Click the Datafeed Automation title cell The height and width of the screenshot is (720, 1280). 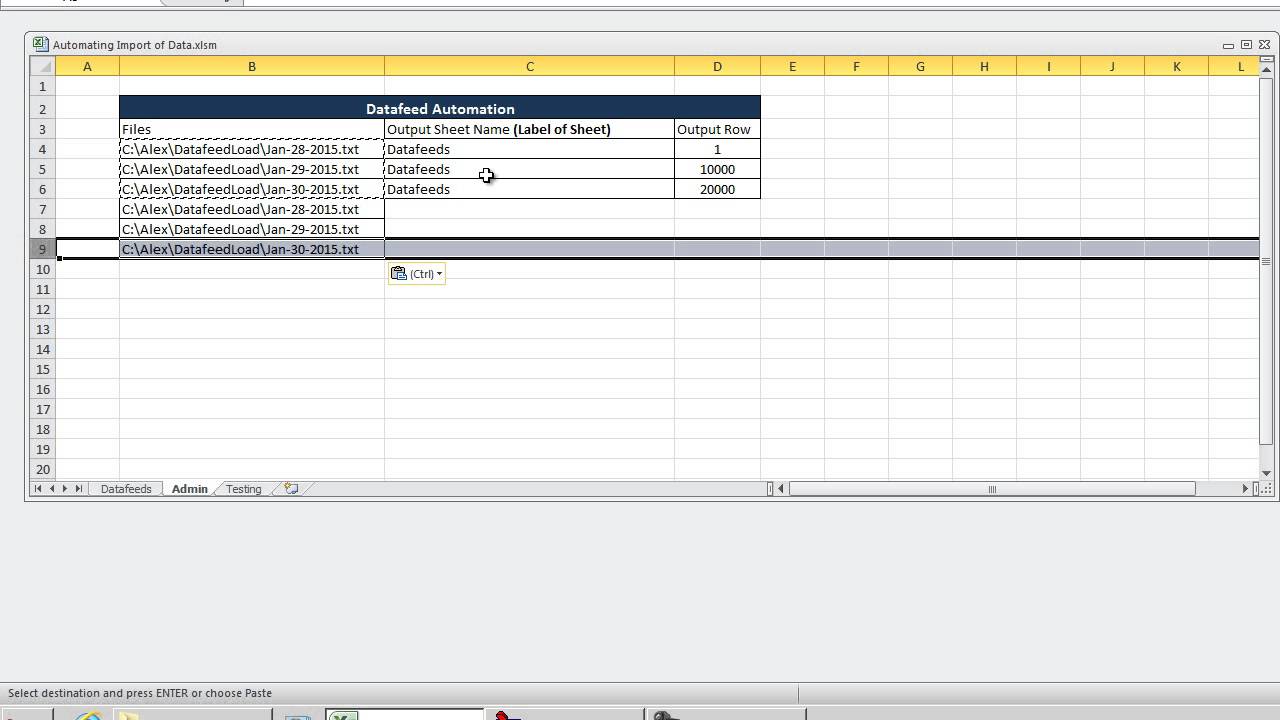pyautogui.click(x=440, y=108)
